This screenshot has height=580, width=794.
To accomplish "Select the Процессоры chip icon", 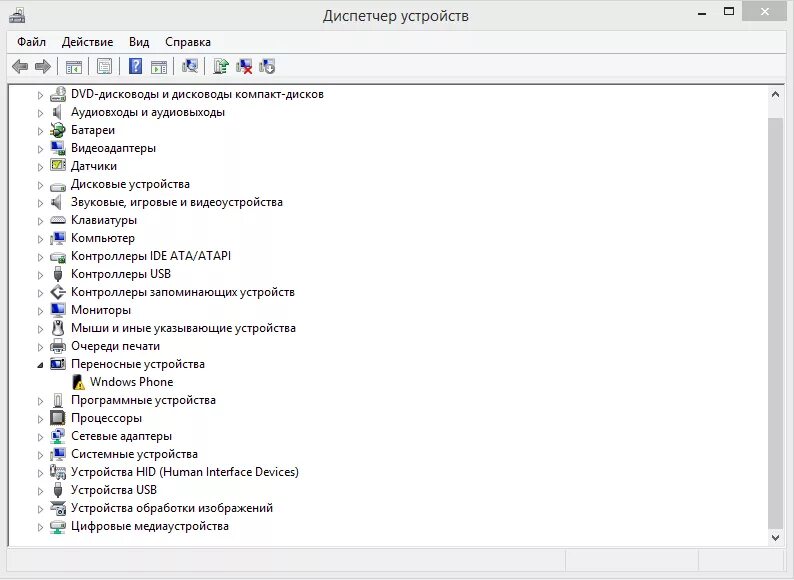I will (x=58, y=418).
